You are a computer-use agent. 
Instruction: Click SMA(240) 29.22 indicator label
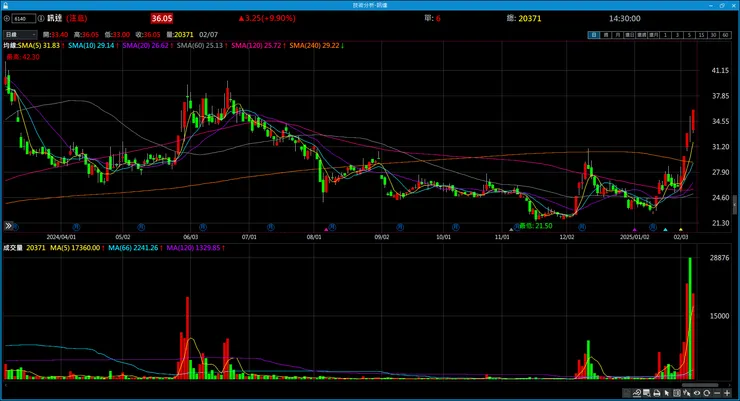tap(314, 45)
